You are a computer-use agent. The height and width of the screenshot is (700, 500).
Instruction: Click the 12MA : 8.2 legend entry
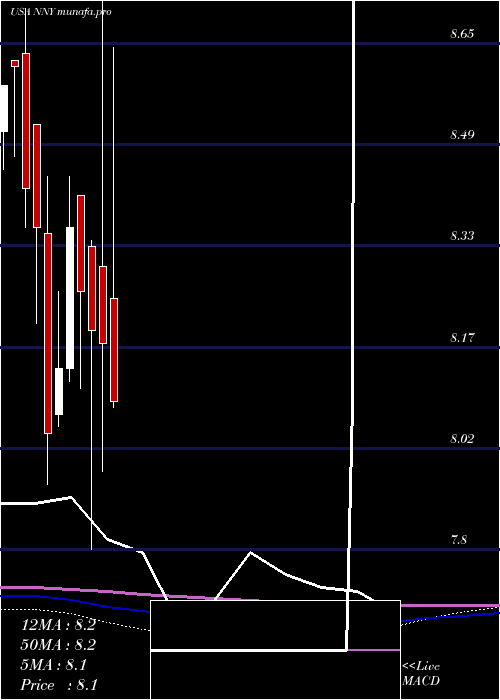58,625
